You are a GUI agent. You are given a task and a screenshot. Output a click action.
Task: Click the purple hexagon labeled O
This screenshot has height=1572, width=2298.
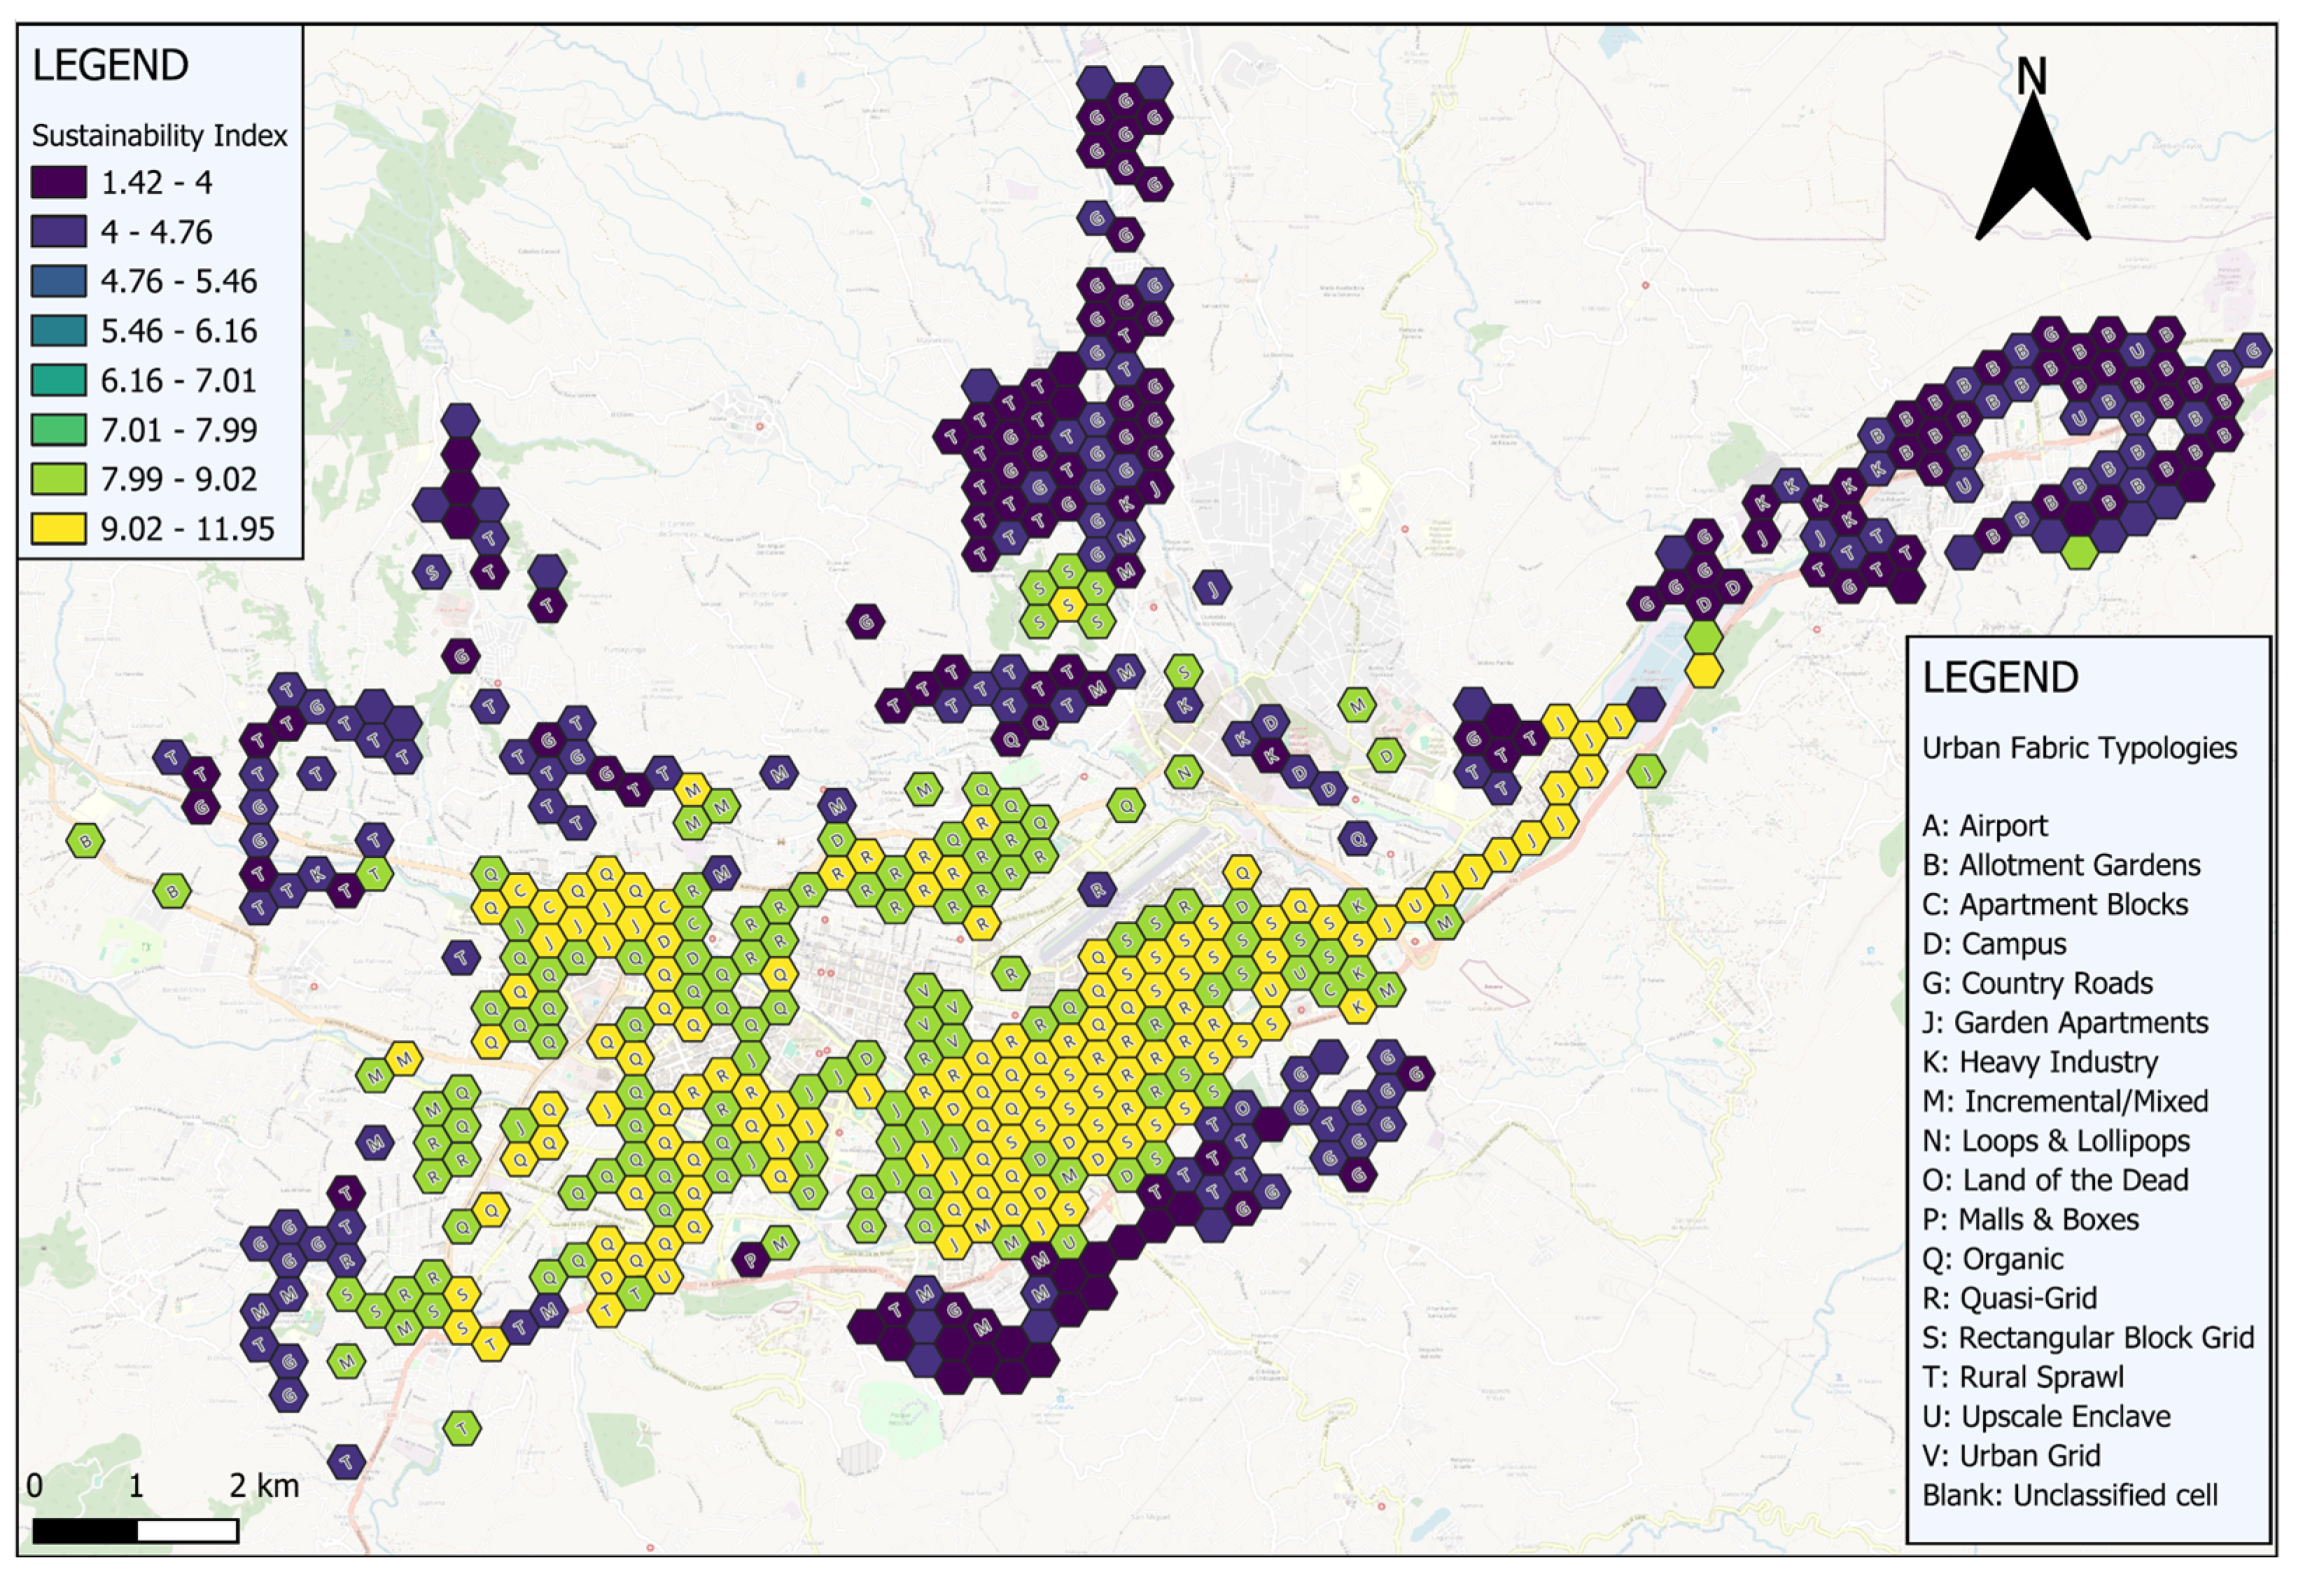[x=1241, y=1108]
